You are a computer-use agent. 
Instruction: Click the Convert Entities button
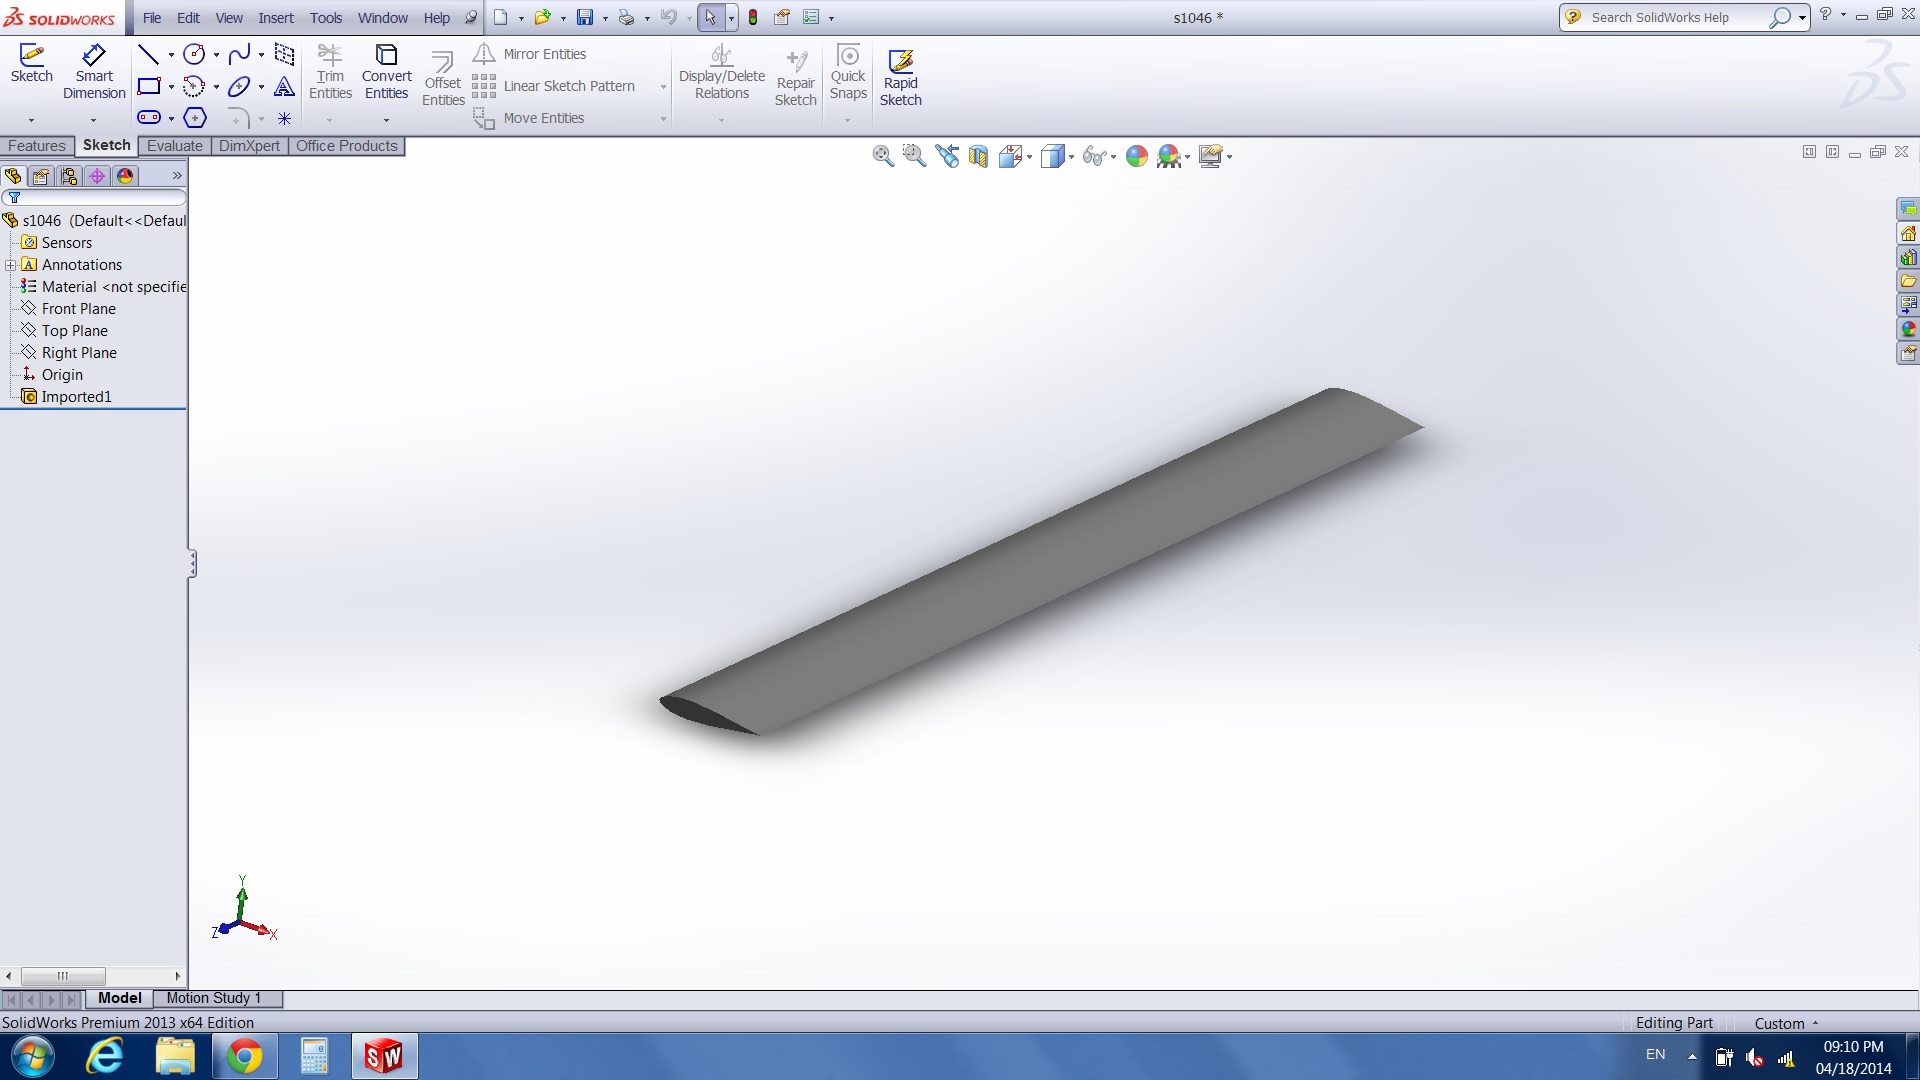click(x=386, y=71)
